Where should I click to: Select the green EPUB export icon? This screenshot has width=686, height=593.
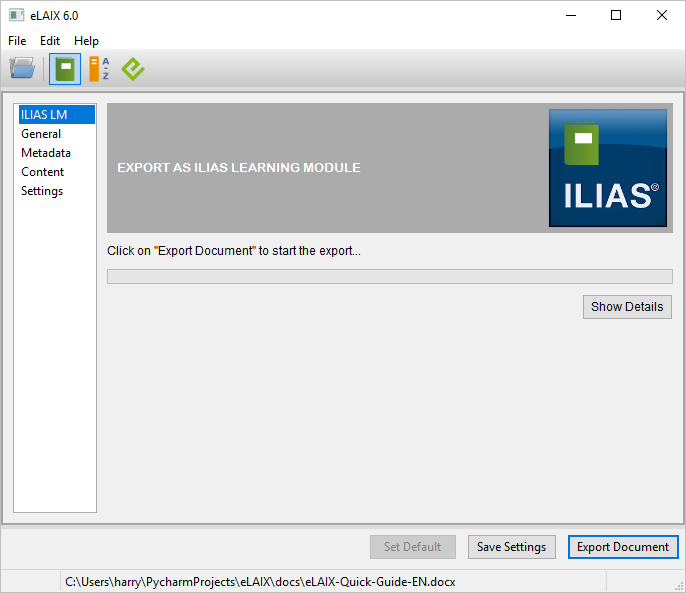click(133, 69)
